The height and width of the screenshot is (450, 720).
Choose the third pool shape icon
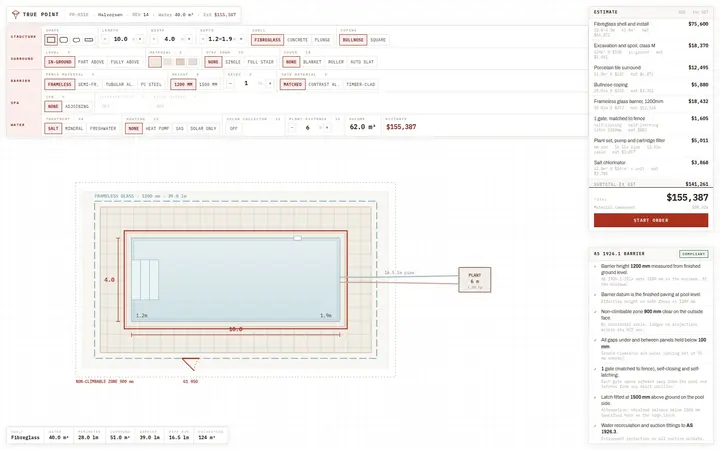coord(76,40)
